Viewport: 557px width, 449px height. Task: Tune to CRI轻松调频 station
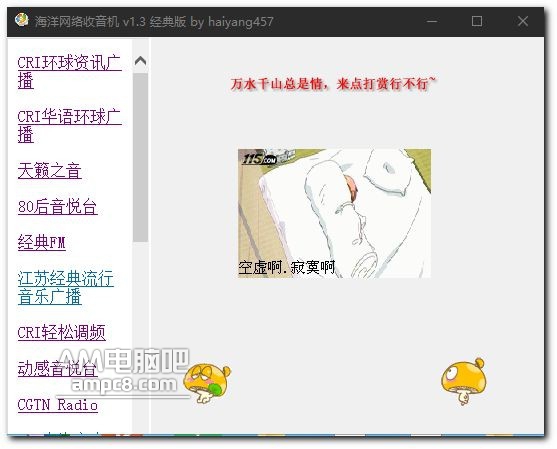[x=61, y=332]
